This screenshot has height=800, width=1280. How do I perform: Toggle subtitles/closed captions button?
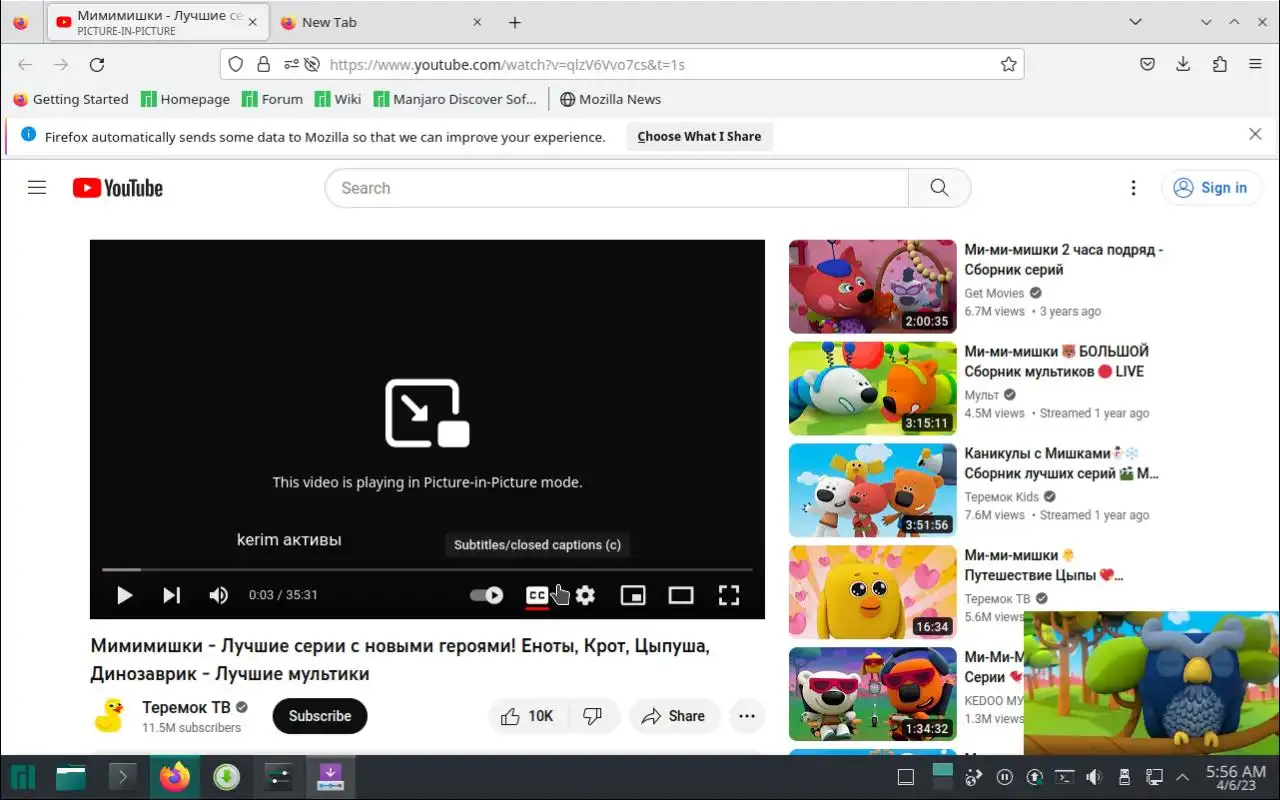pos(537,595)
